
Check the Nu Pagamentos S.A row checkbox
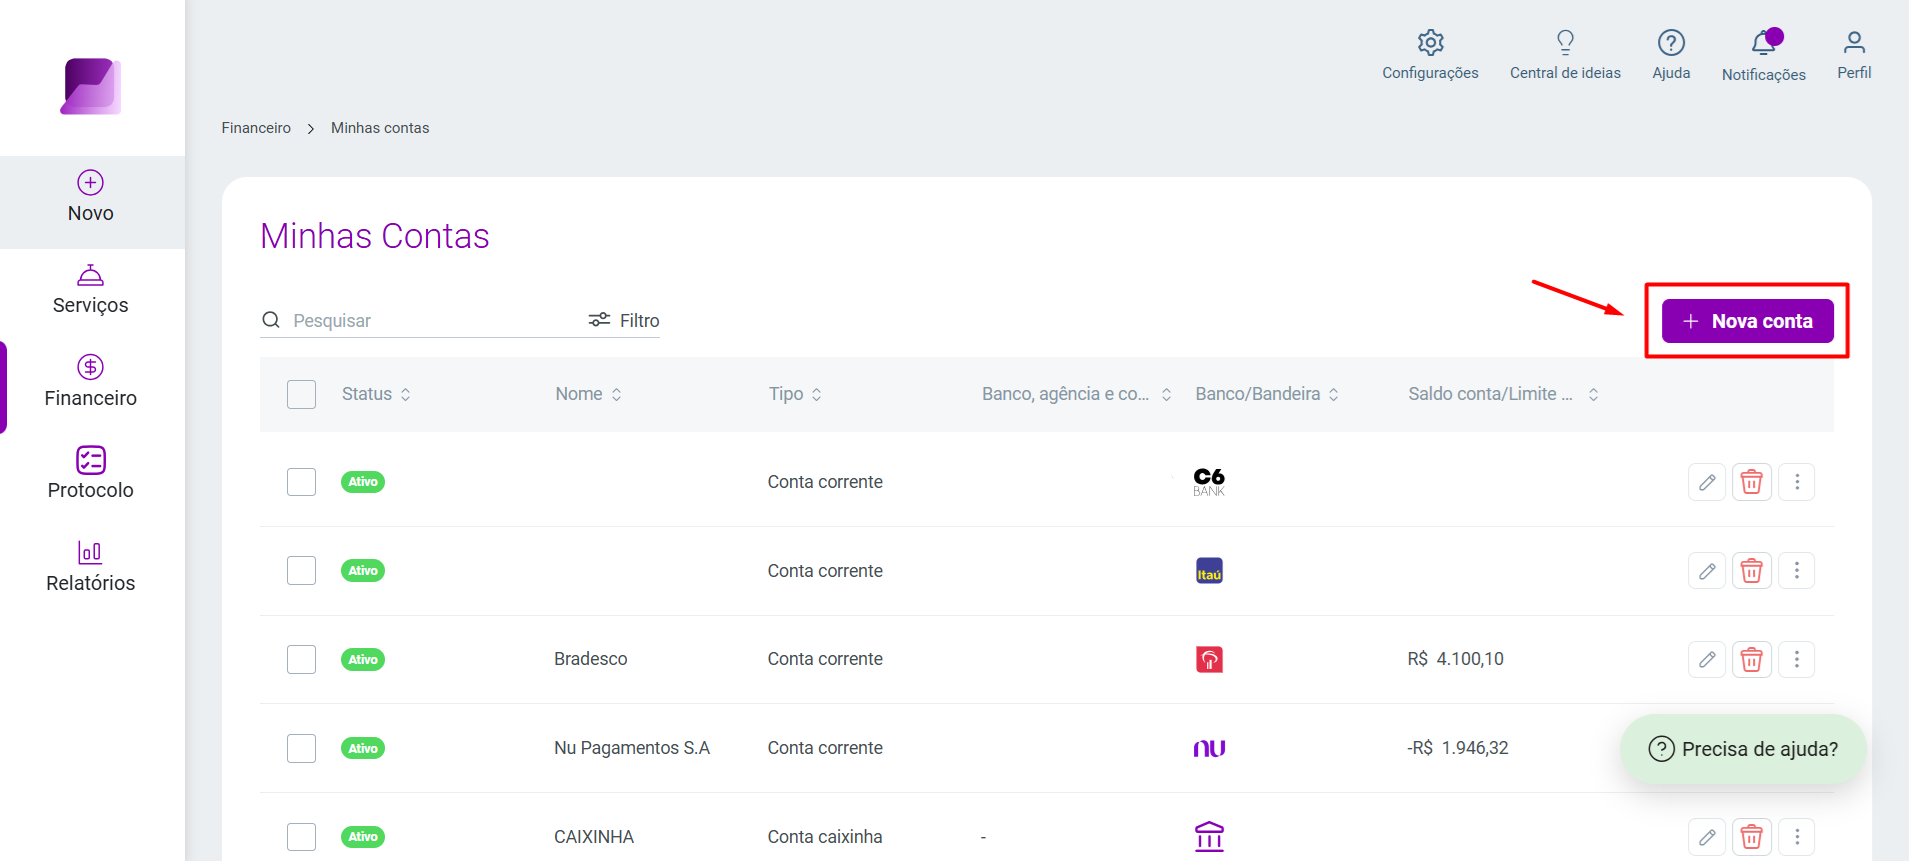(x=301, y=748)
